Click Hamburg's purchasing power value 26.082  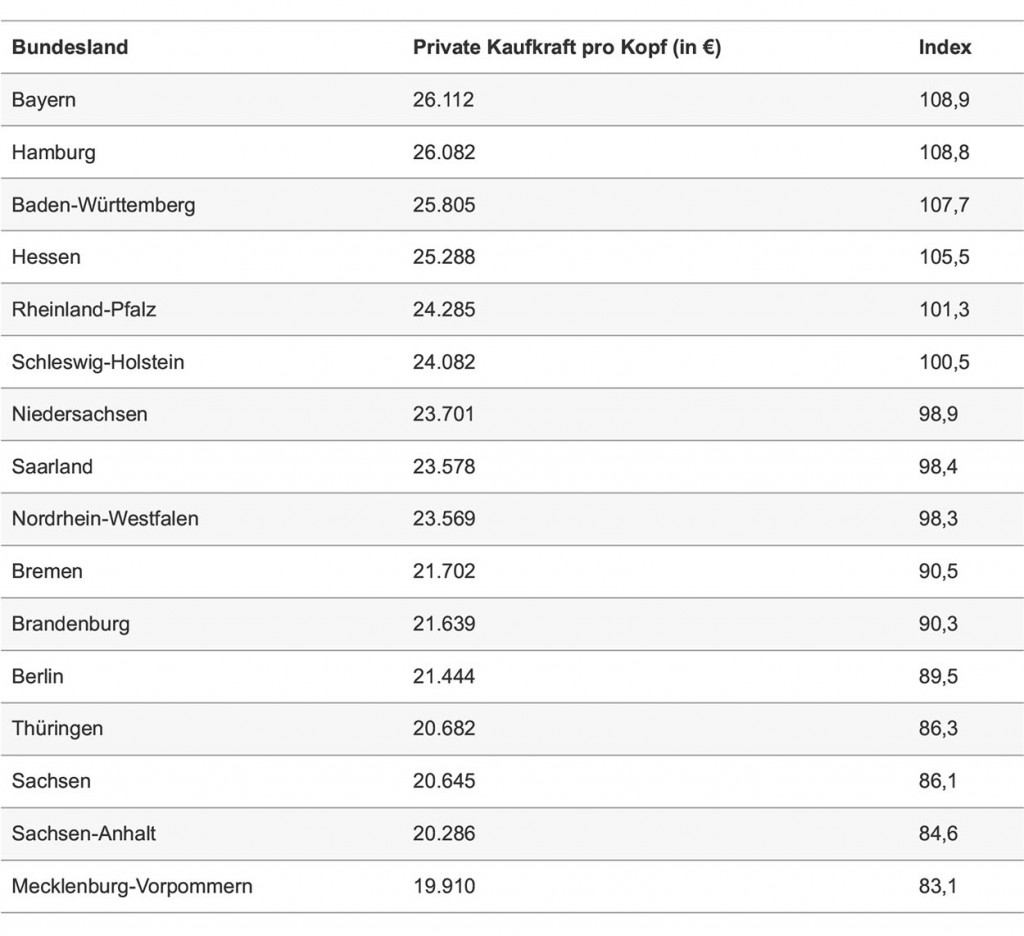click(x=444, y=153)
